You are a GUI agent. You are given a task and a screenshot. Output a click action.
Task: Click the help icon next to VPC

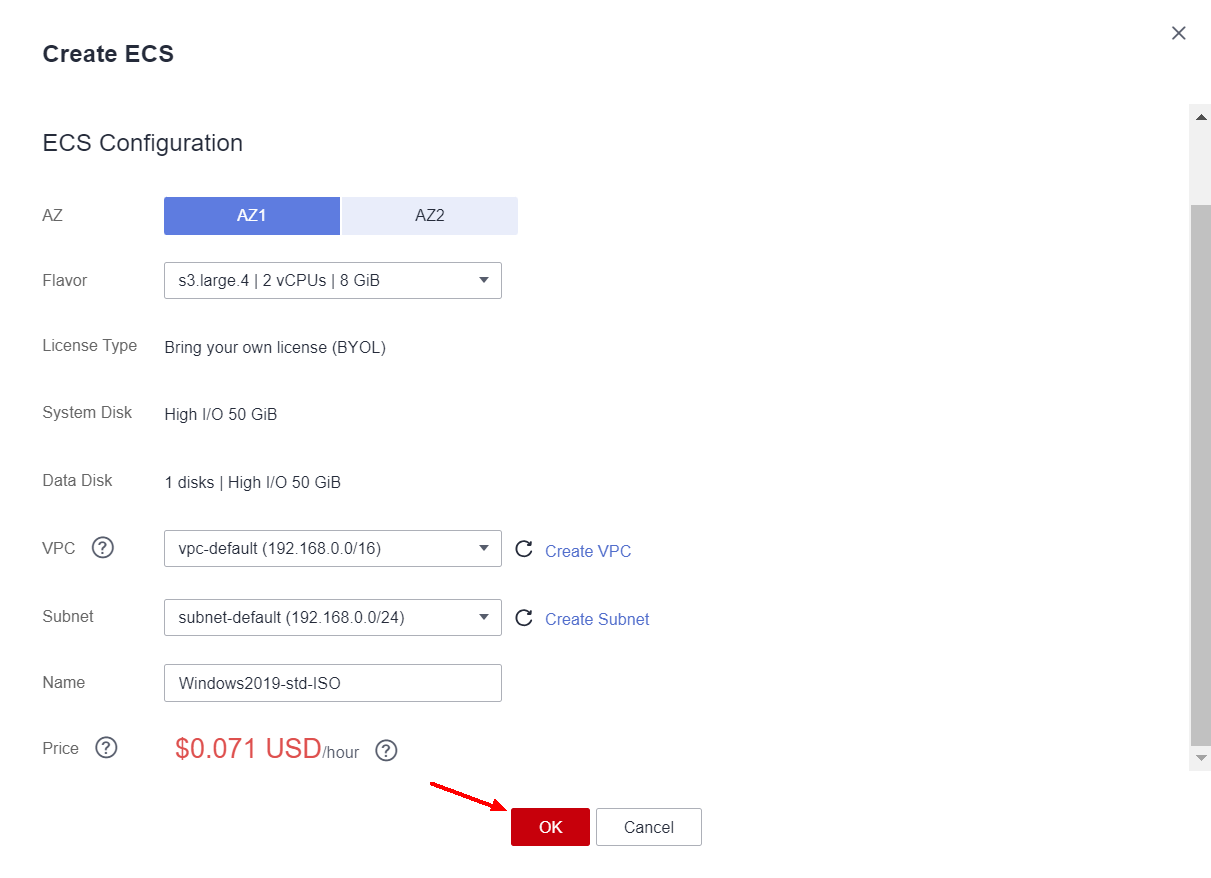(103, 548)
